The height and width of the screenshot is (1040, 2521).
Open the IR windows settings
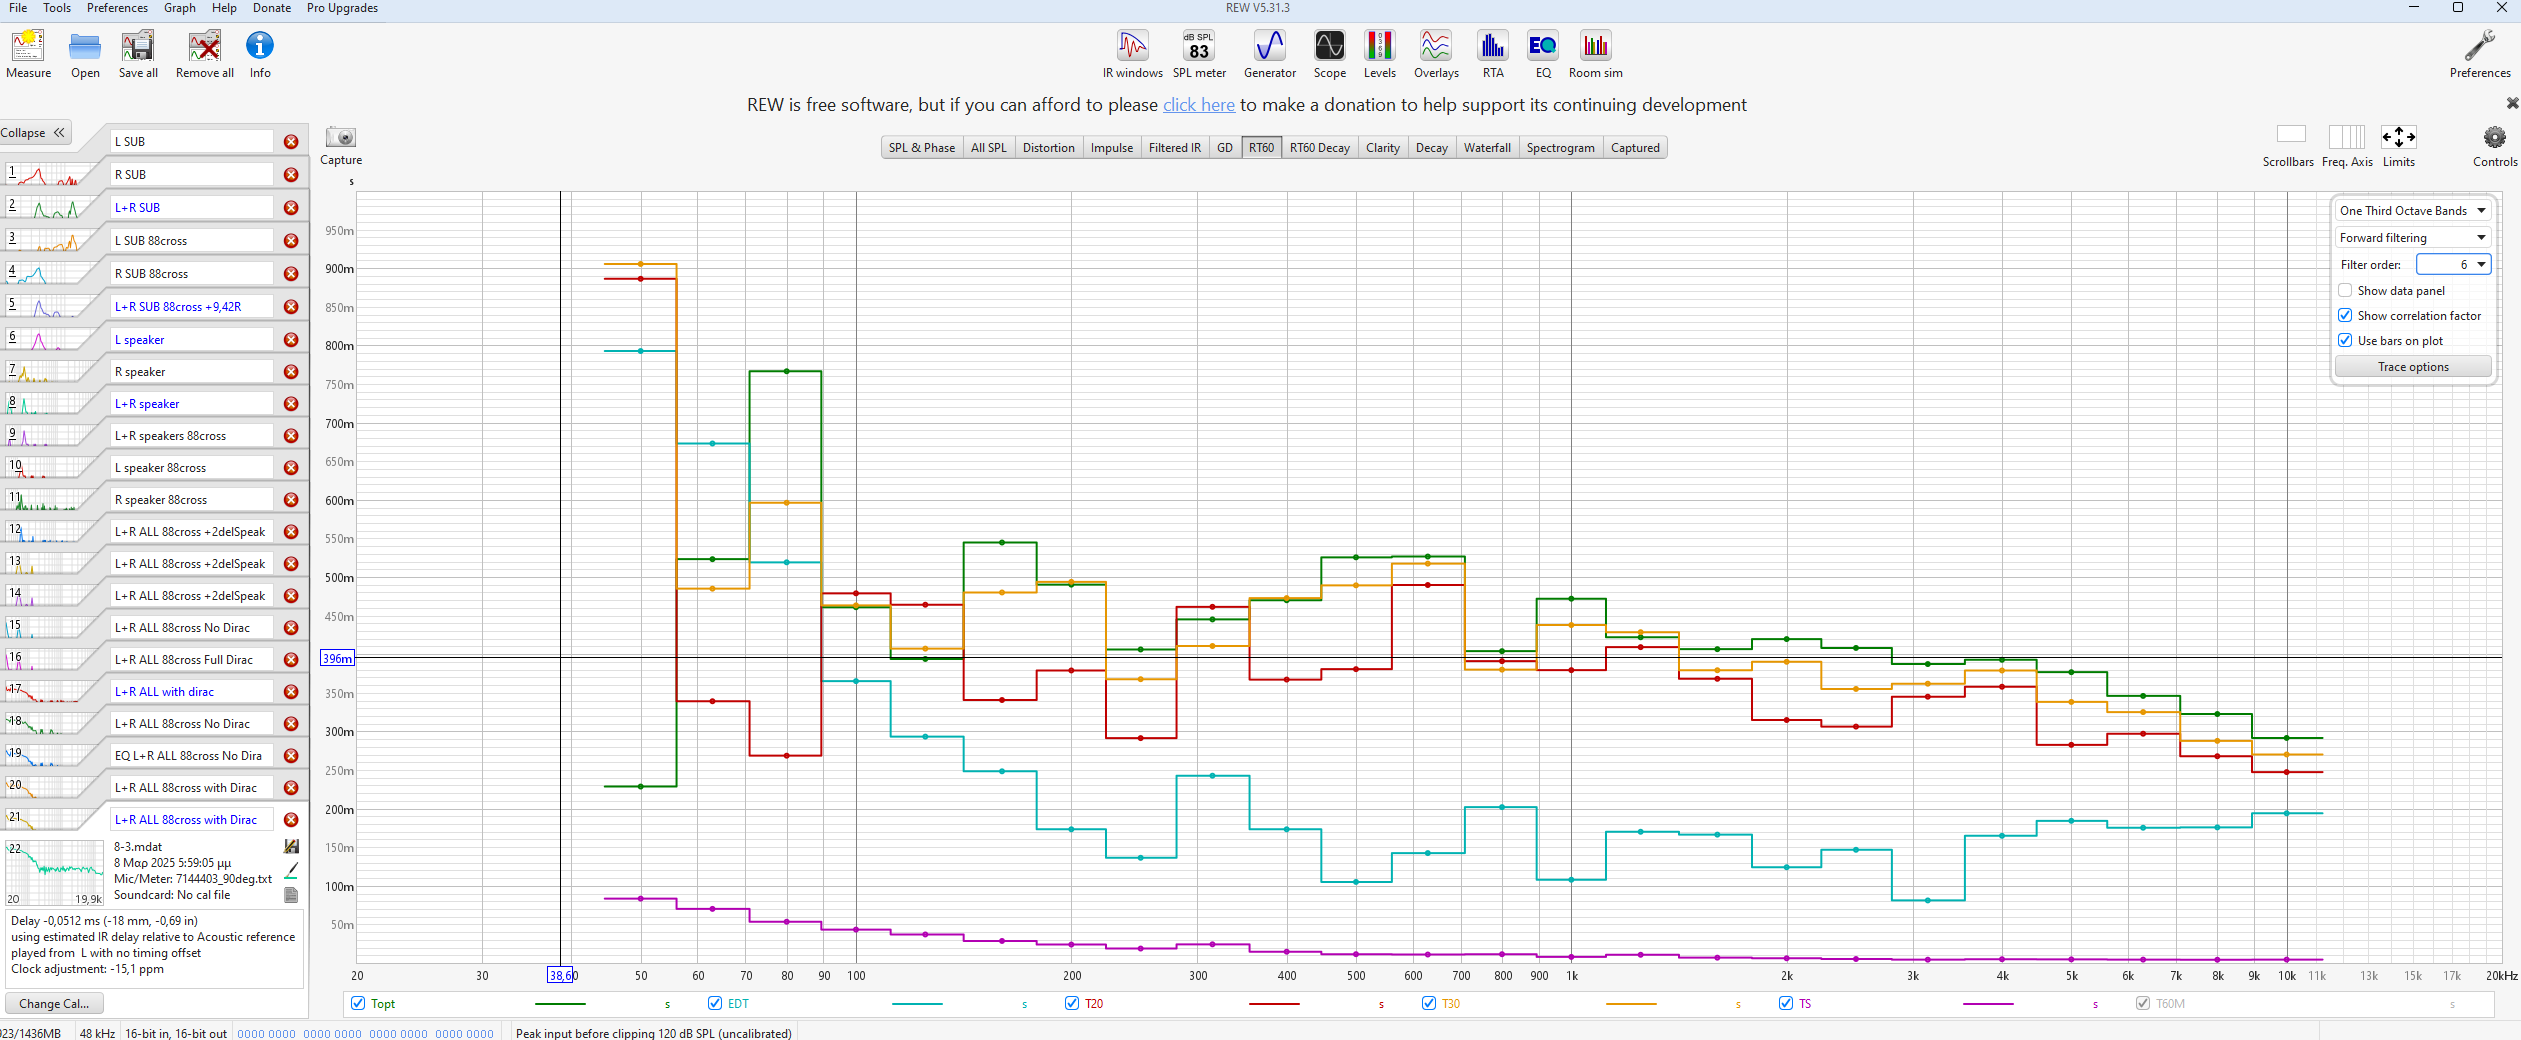pyautogui.click(x=1132, y=54)
